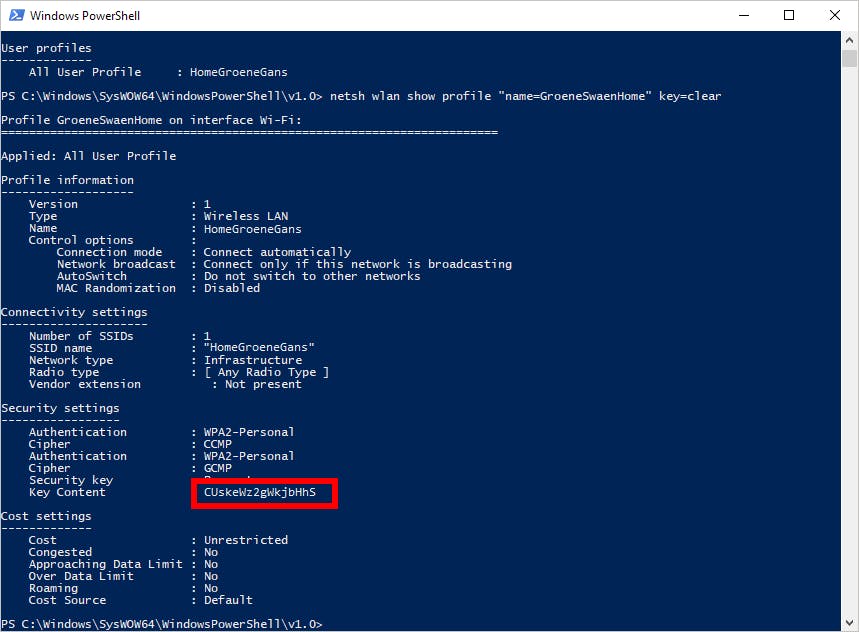The image size is (859, 632).
Task: Click the 'Congested' label
Action: tap(60, 552)
